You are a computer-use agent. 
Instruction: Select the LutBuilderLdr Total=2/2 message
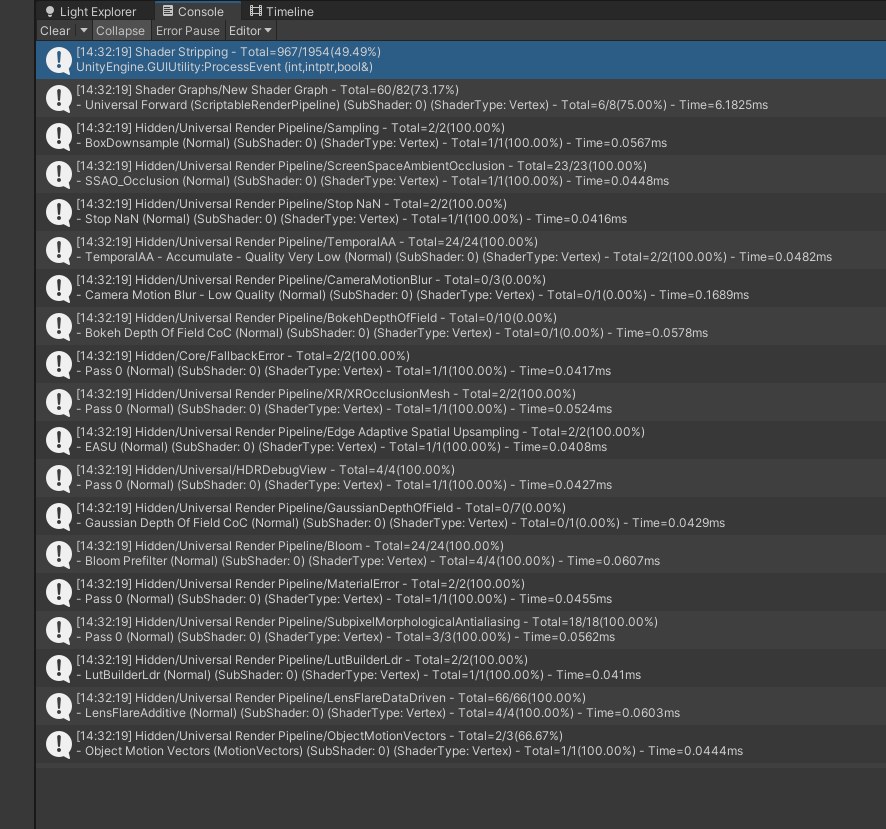tap(461, 667)
